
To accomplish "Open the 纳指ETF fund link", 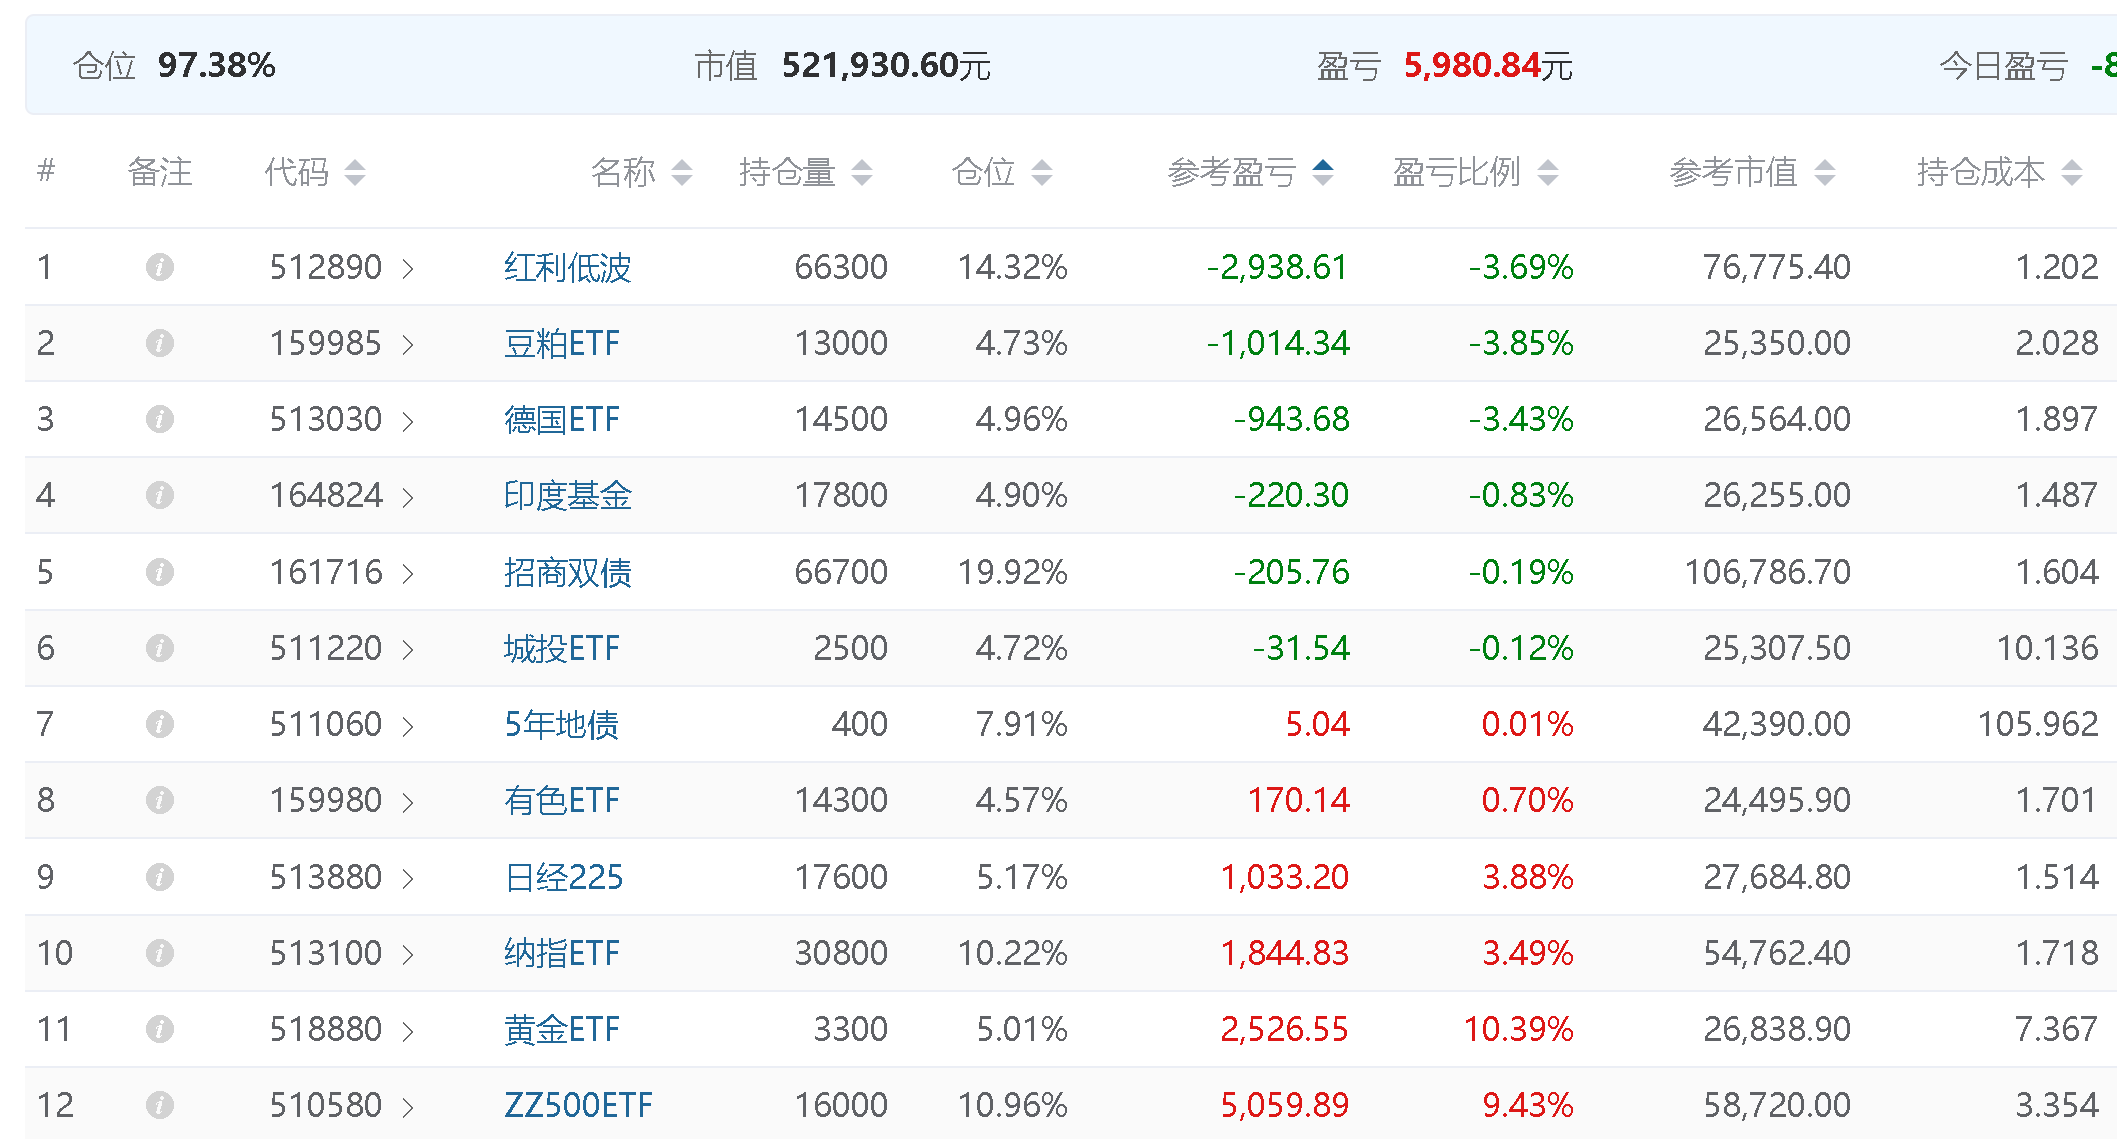I will click(x=561, y=953).
